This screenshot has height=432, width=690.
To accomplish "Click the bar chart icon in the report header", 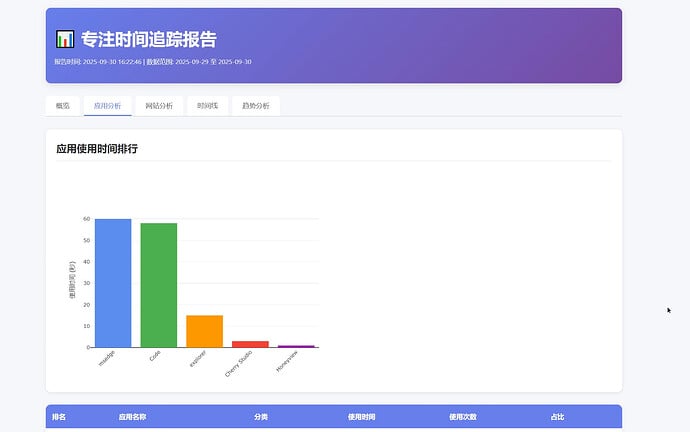I will click(x=65, y=40).
